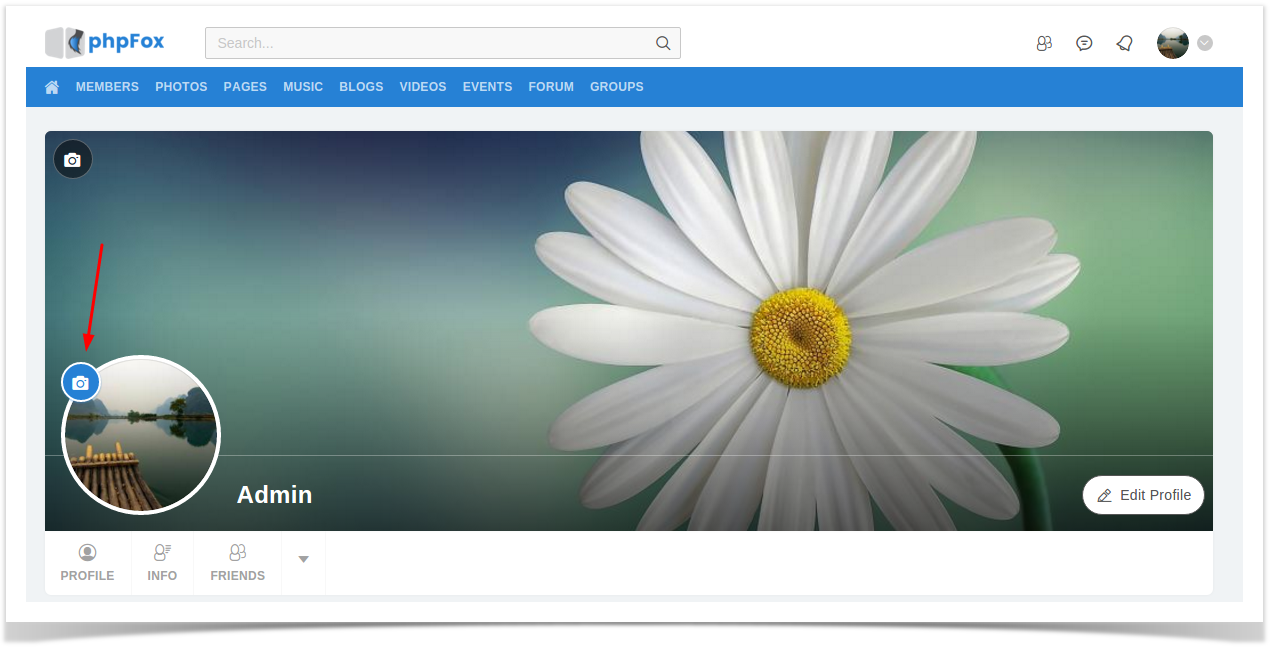Screen dimensions: 1277x651
Task: Select the Friends tab
Action: (238, 563)
